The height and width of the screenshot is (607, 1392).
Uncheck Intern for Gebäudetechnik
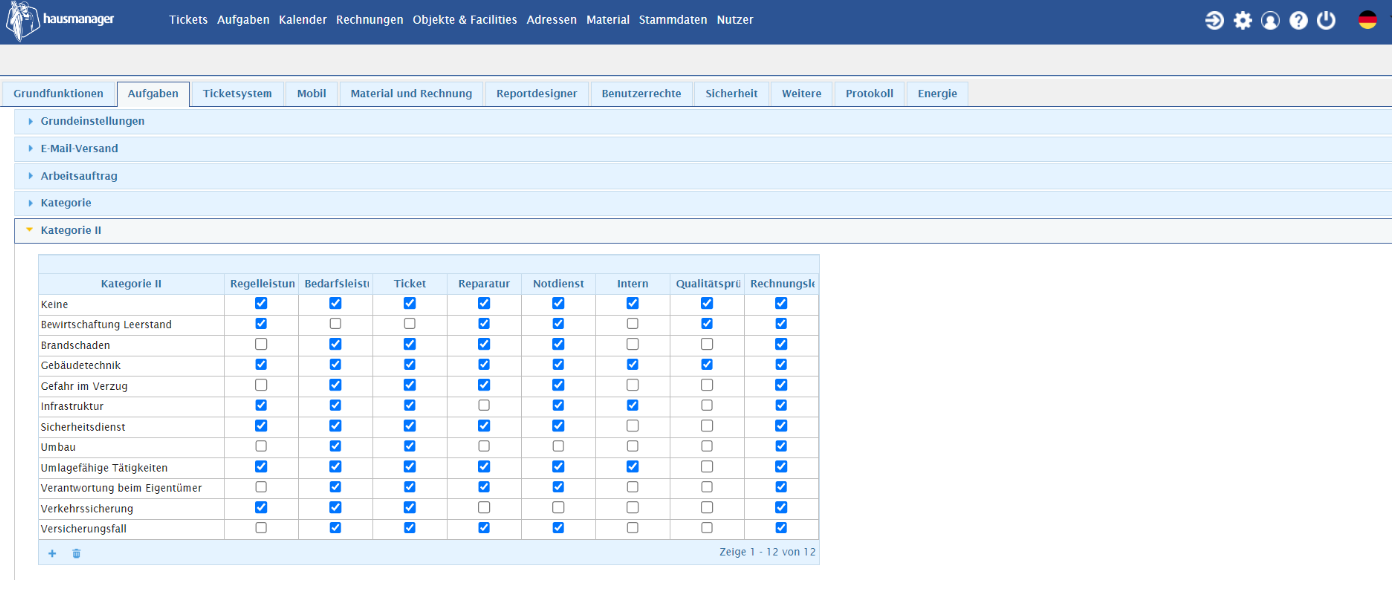[x=633, y=365]
